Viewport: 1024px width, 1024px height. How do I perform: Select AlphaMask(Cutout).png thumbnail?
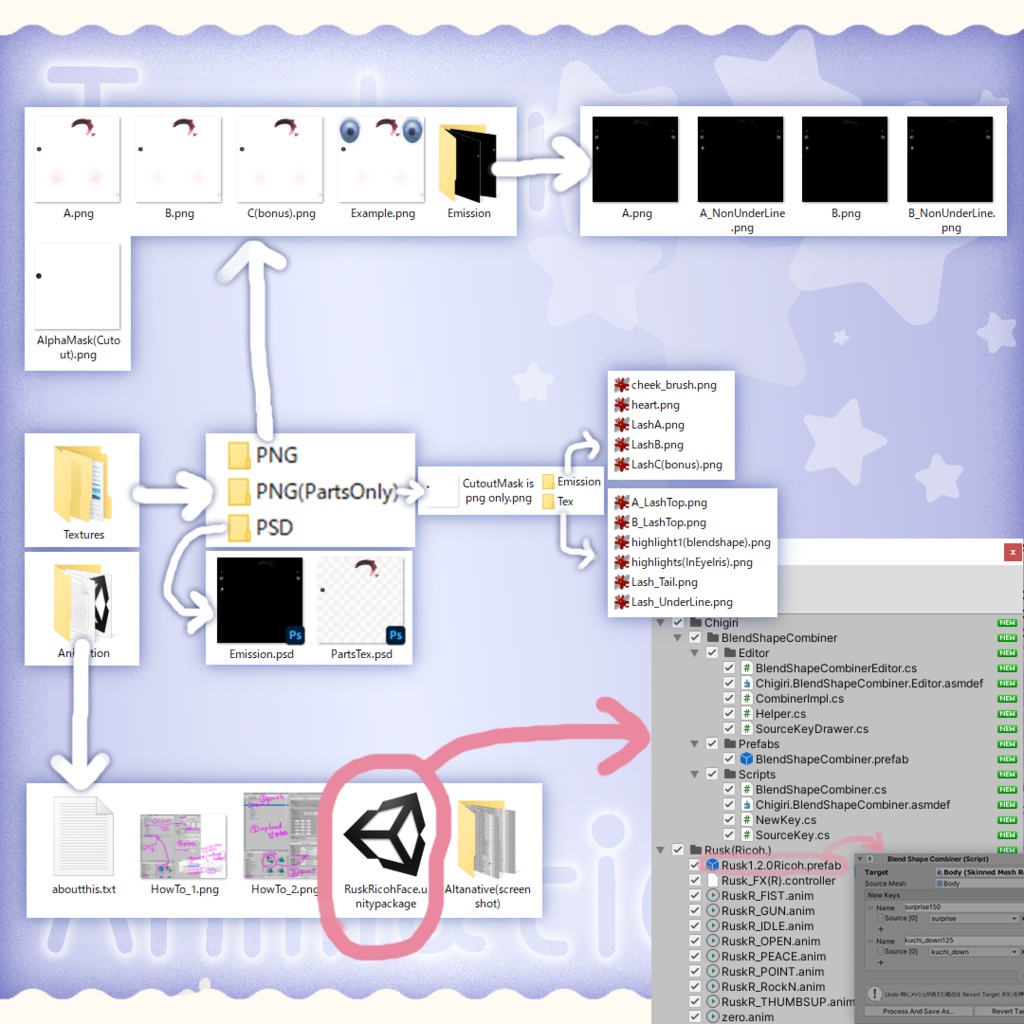[77, 286]
